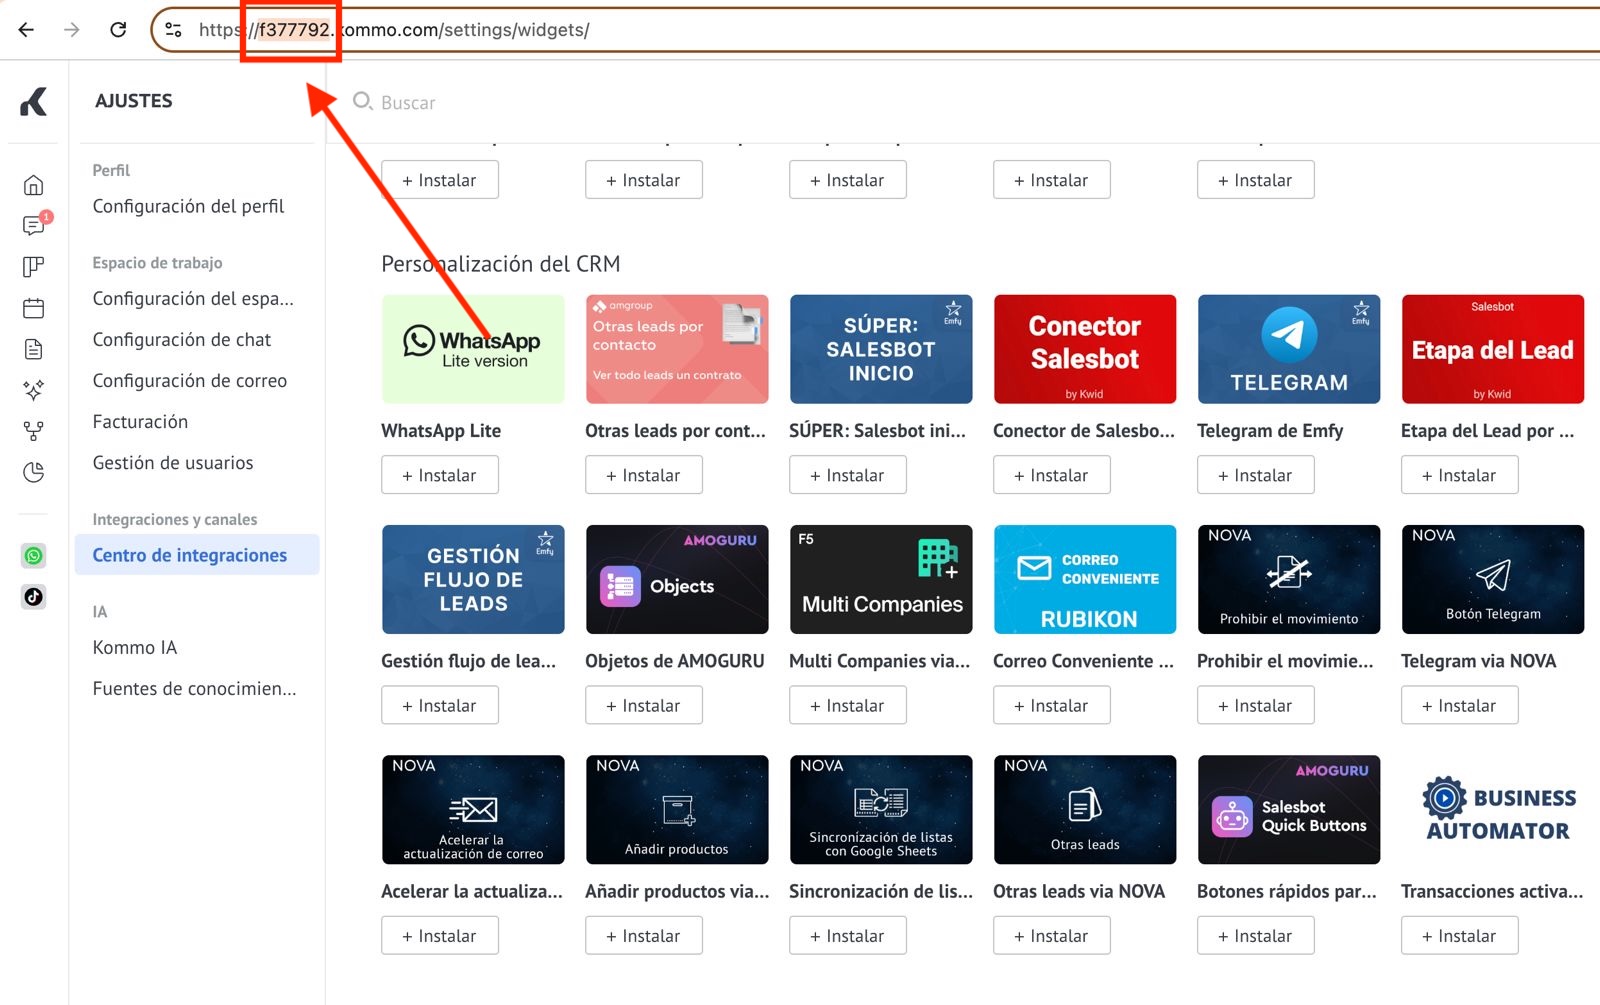This screenshot has height=1005, width=1600.
Task: Install the WhatsApp Lite widget
Action: coord(440,475)
